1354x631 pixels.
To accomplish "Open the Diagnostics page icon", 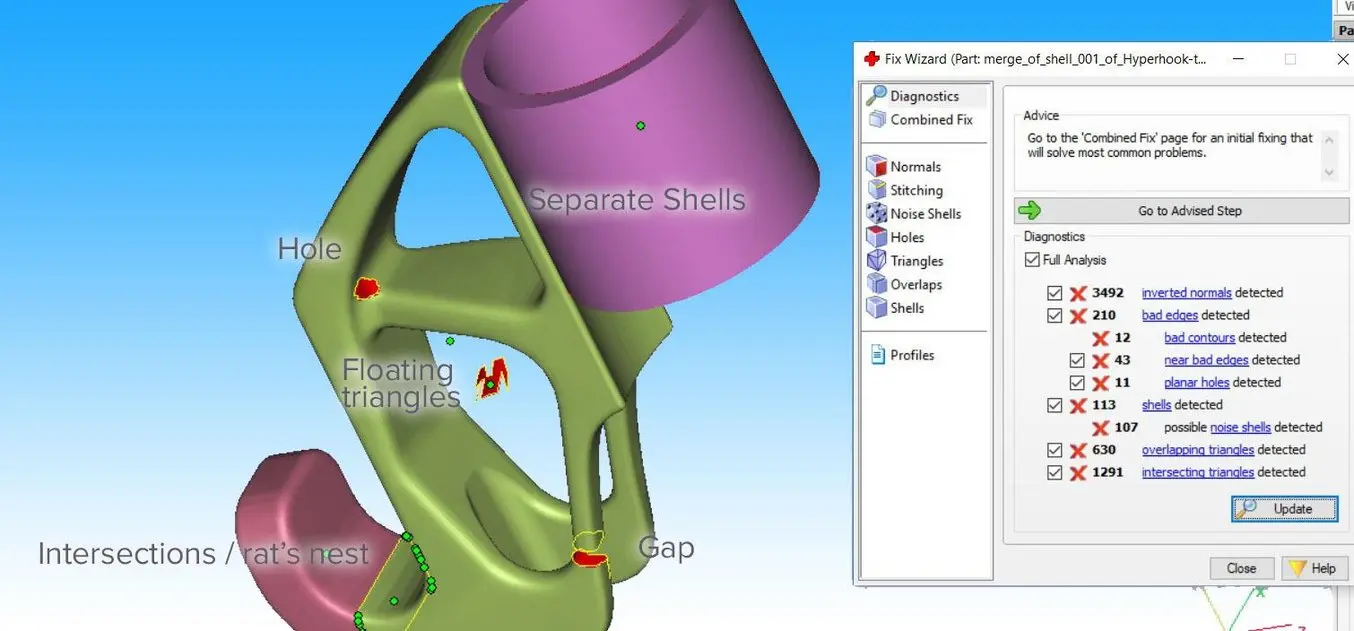I will click(x=877, y=96).
